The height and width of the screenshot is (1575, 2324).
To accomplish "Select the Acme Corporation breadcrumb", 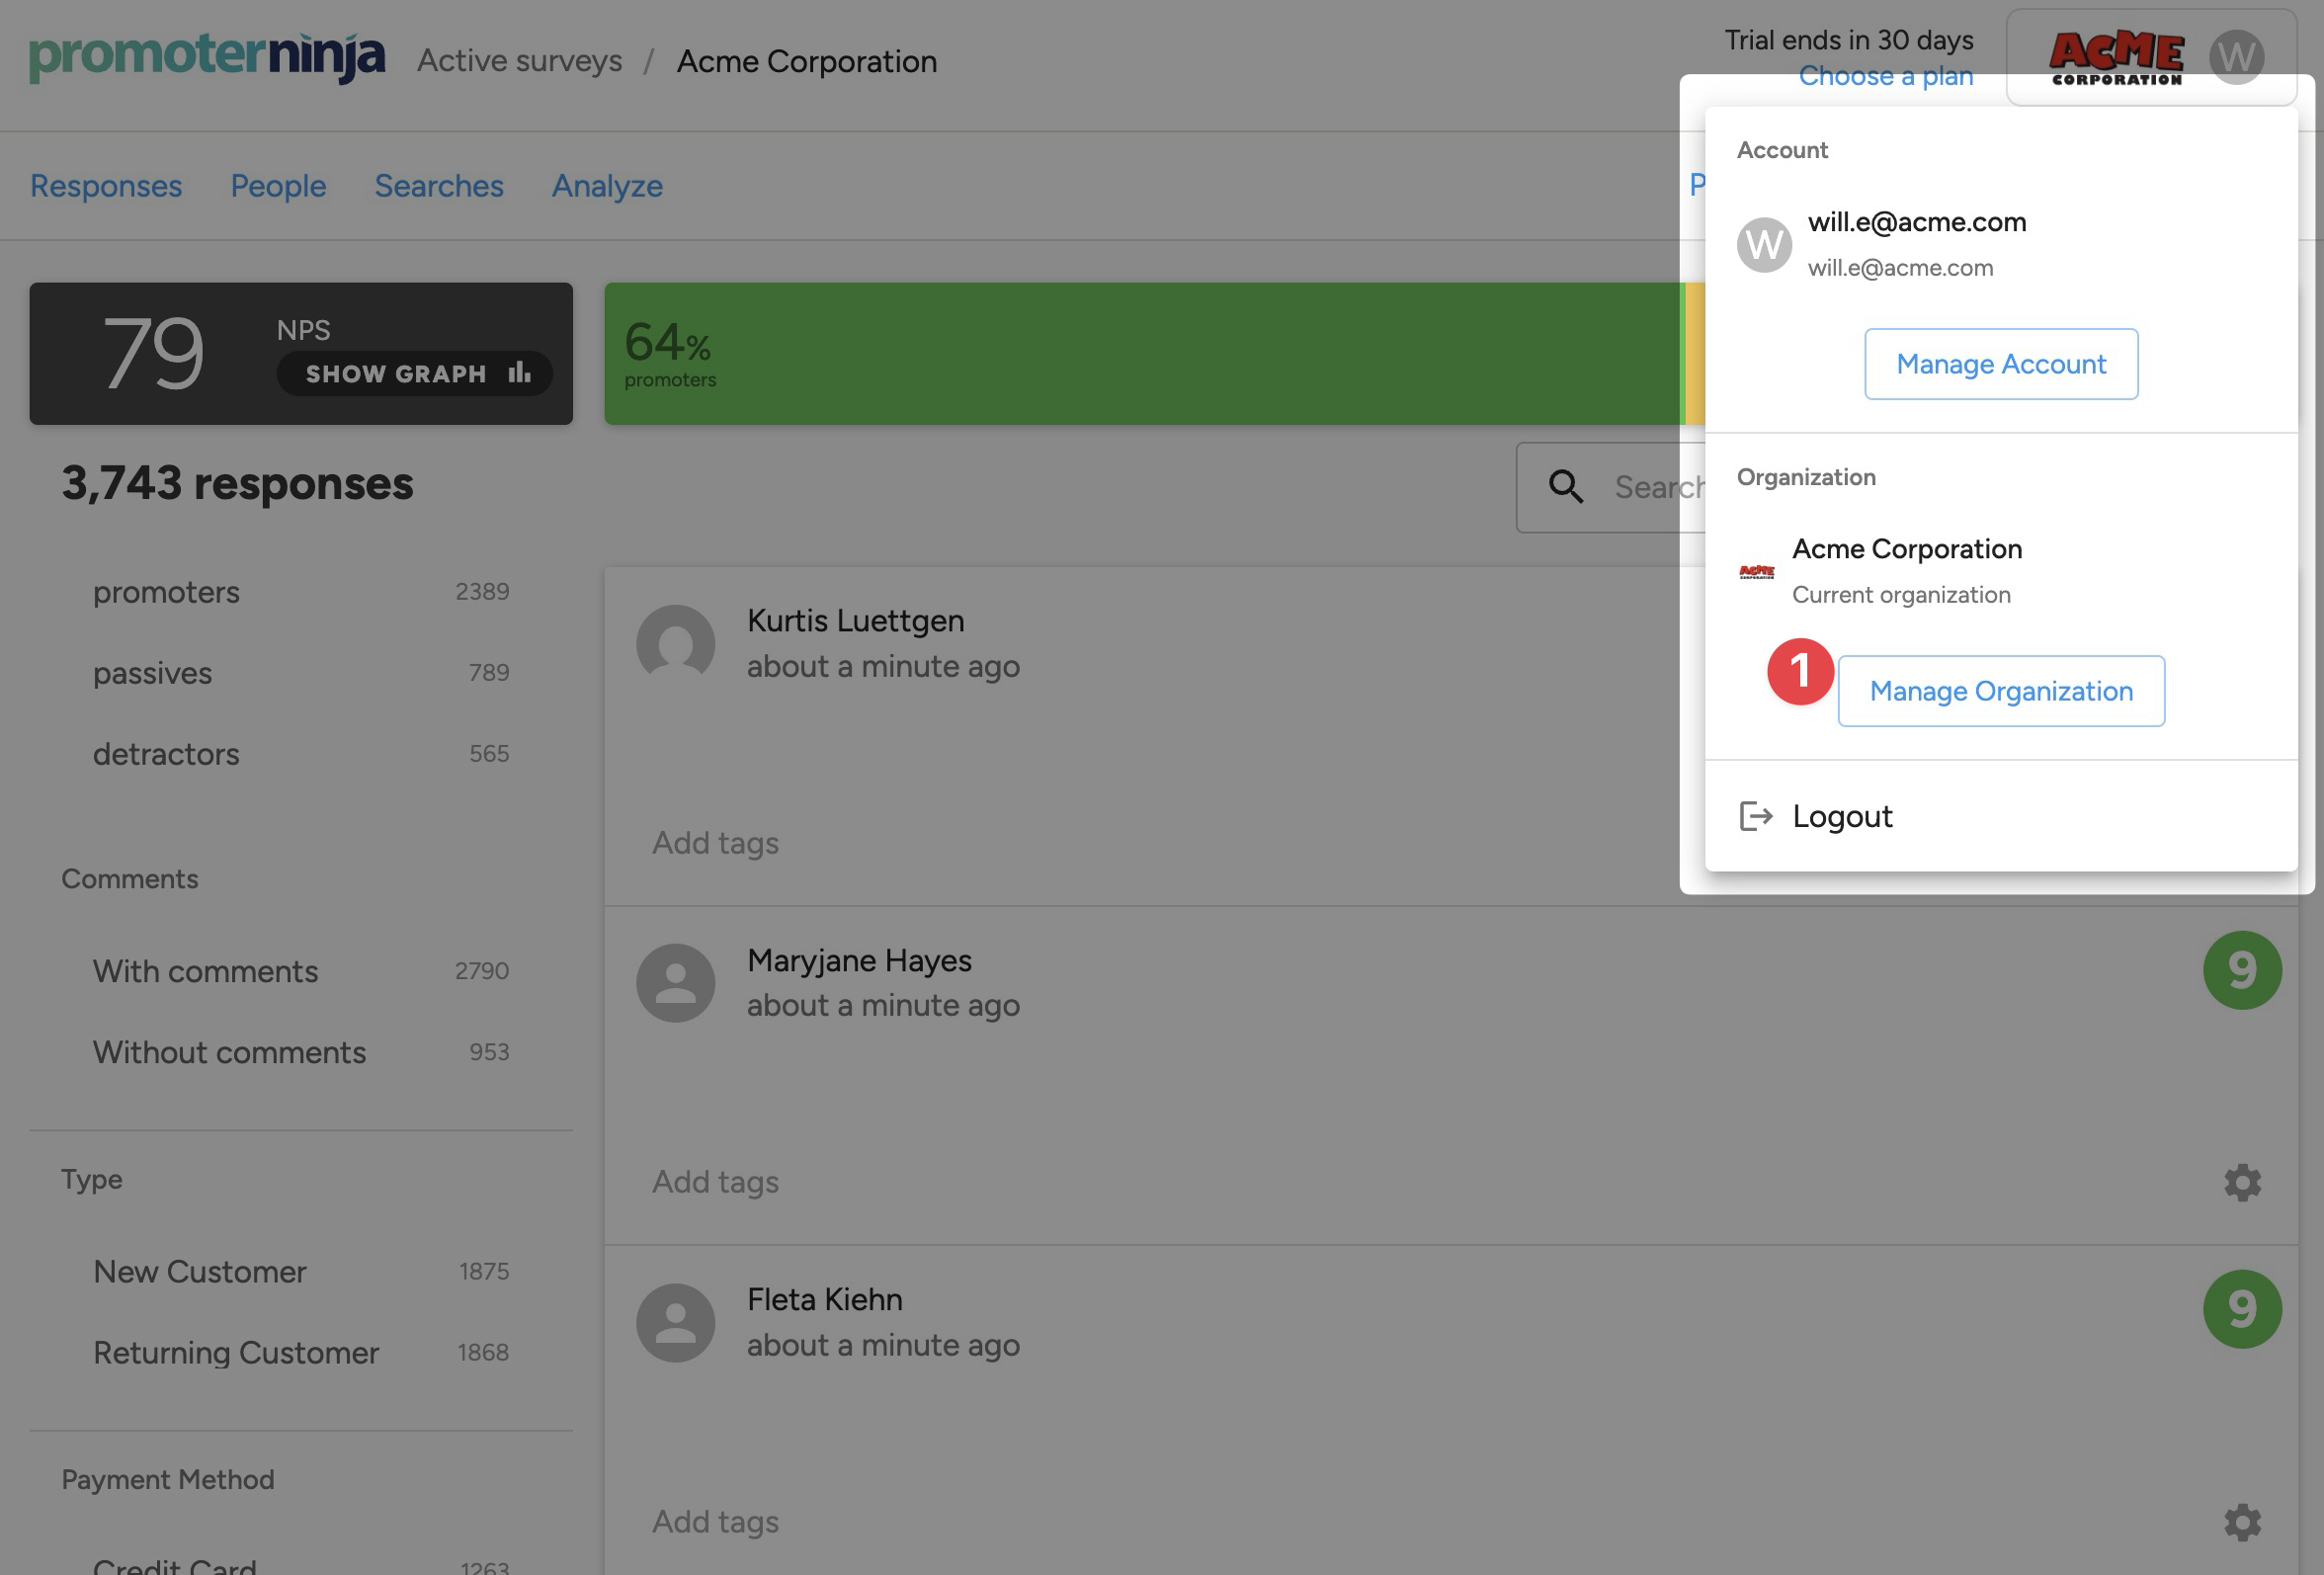I will click(x=806, y=61).
